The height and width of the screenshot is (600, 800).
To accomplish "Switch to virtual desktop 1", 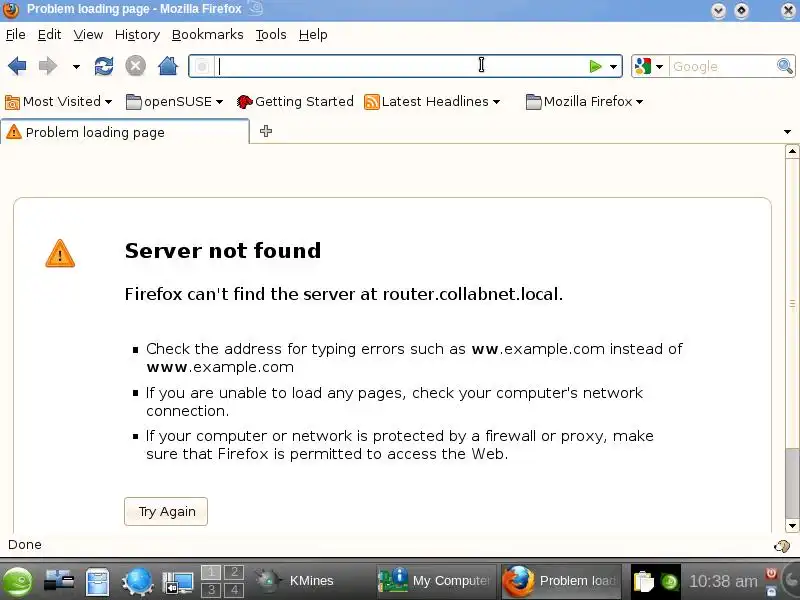I will pyautogui.click(x=211, y=572).
